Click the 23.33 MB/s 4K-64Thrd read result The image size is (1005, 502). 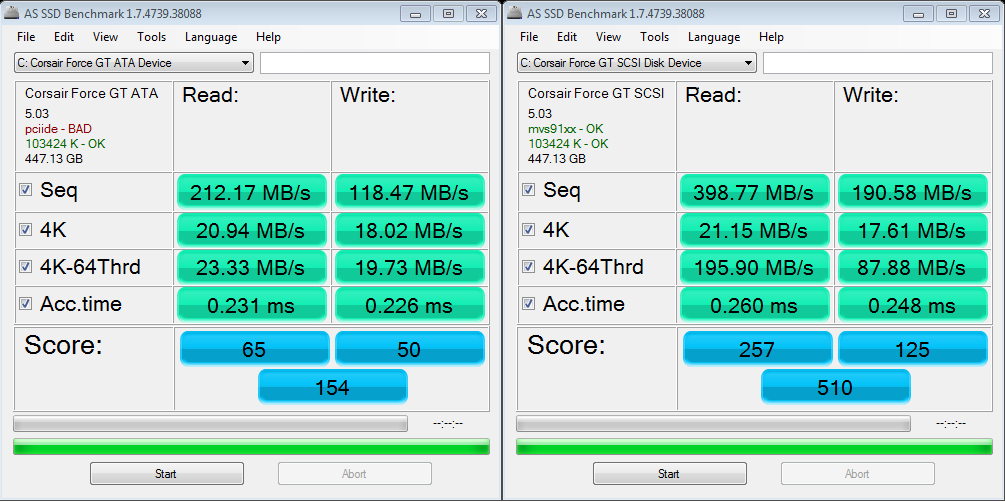tap(251, 268)
